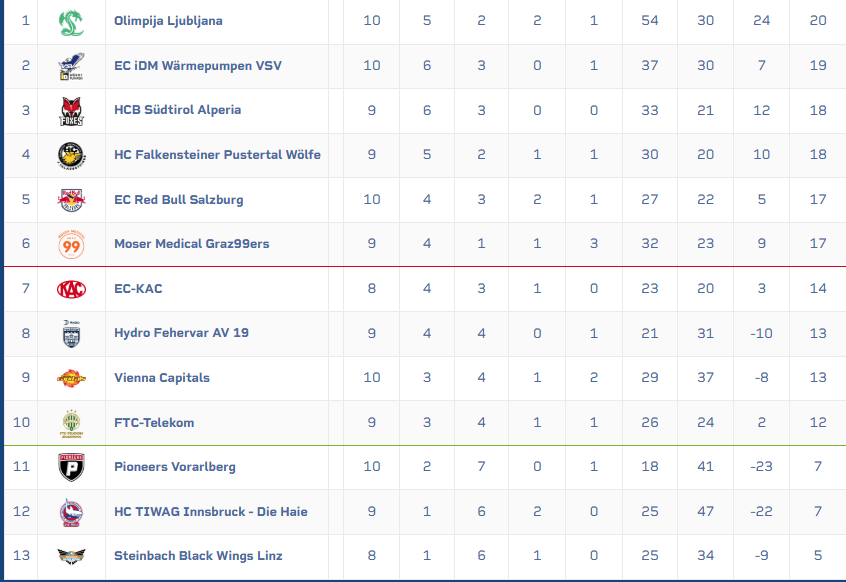Click the Red Bull Salzburg logo
The width and height of the screenshot is (846, 582).
pyautogui.click(x=71, y=200)
